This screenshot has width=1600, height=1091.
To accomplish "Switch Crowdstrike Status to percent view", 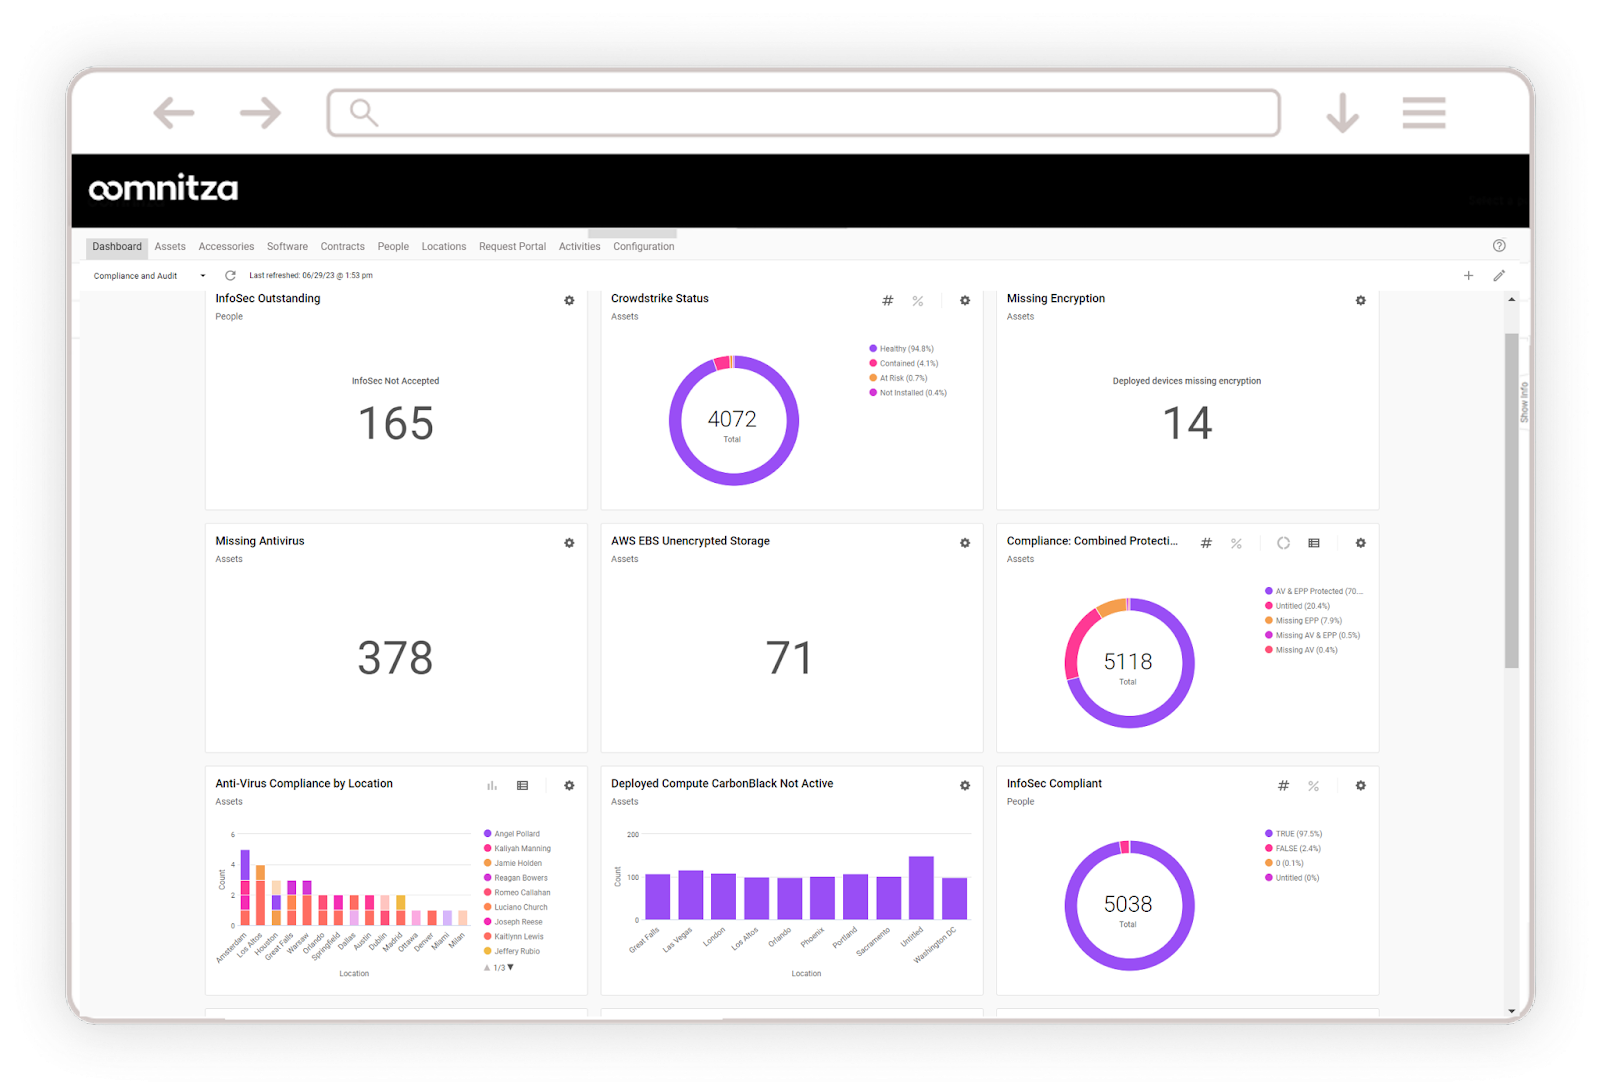I will (918, 300).
